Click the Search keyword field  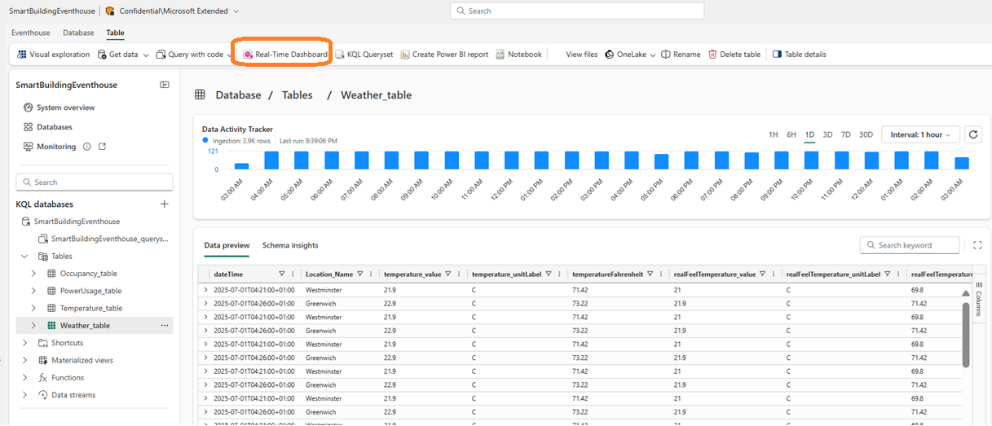910,245
